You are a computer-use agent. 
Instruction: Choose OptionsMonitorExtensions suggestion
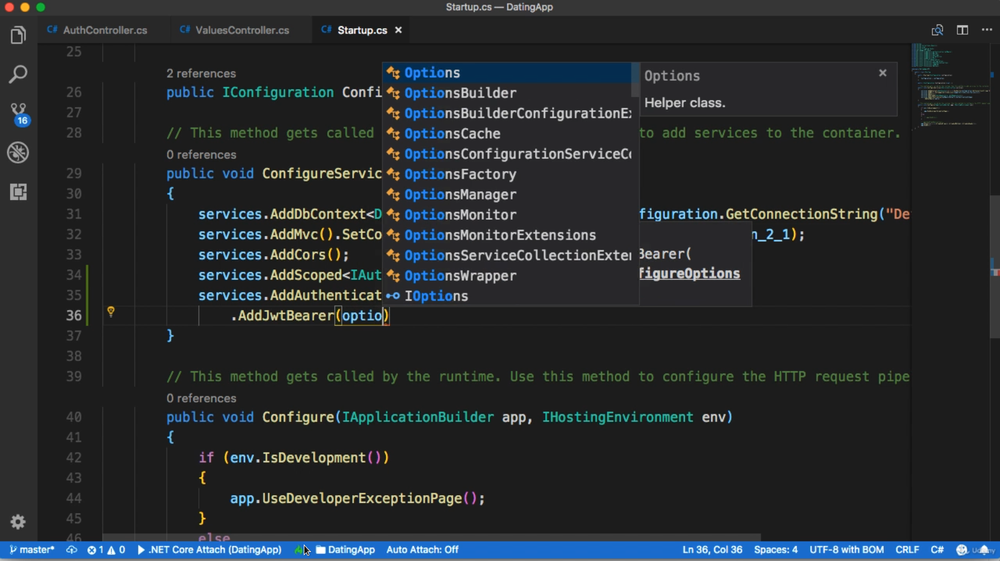coord(507,235)
